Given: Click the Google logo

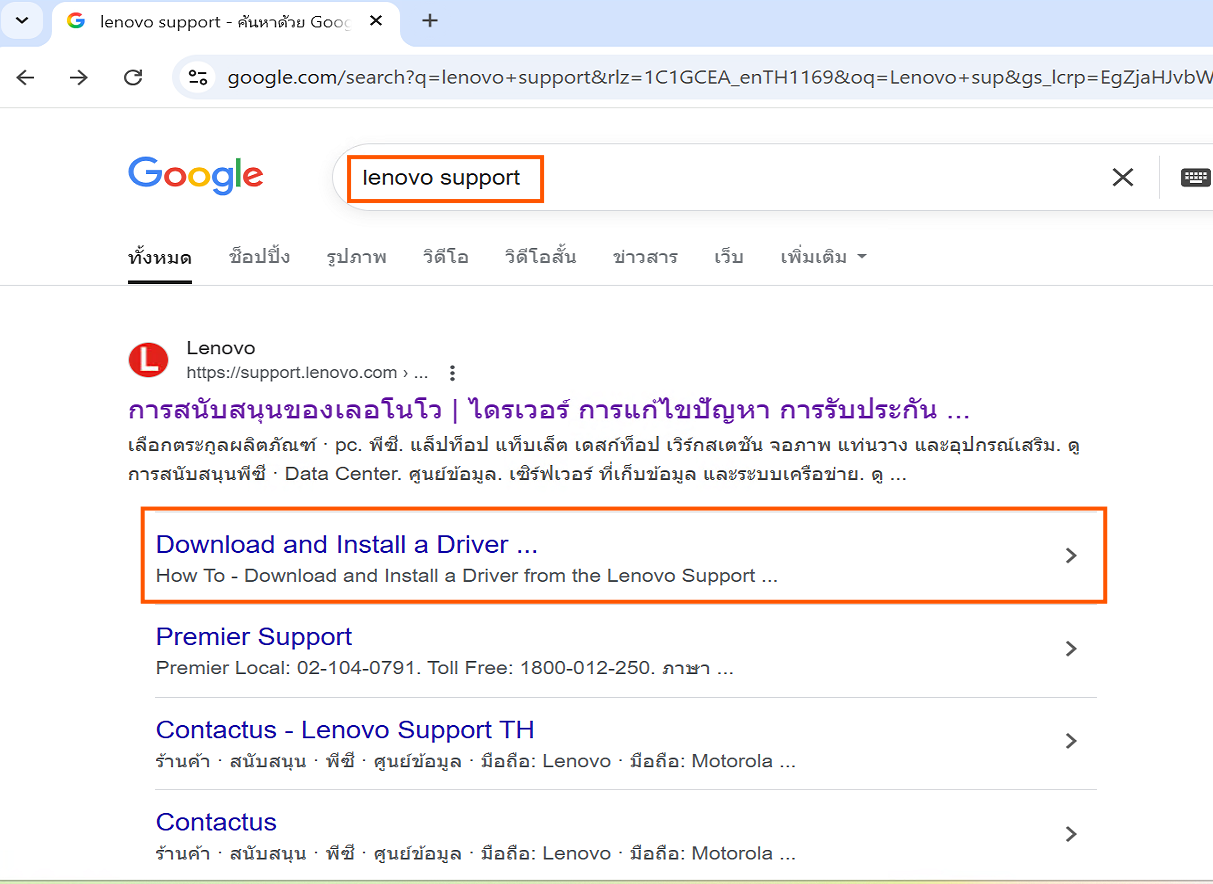Looking at the screenshot, I should point(196,176).
